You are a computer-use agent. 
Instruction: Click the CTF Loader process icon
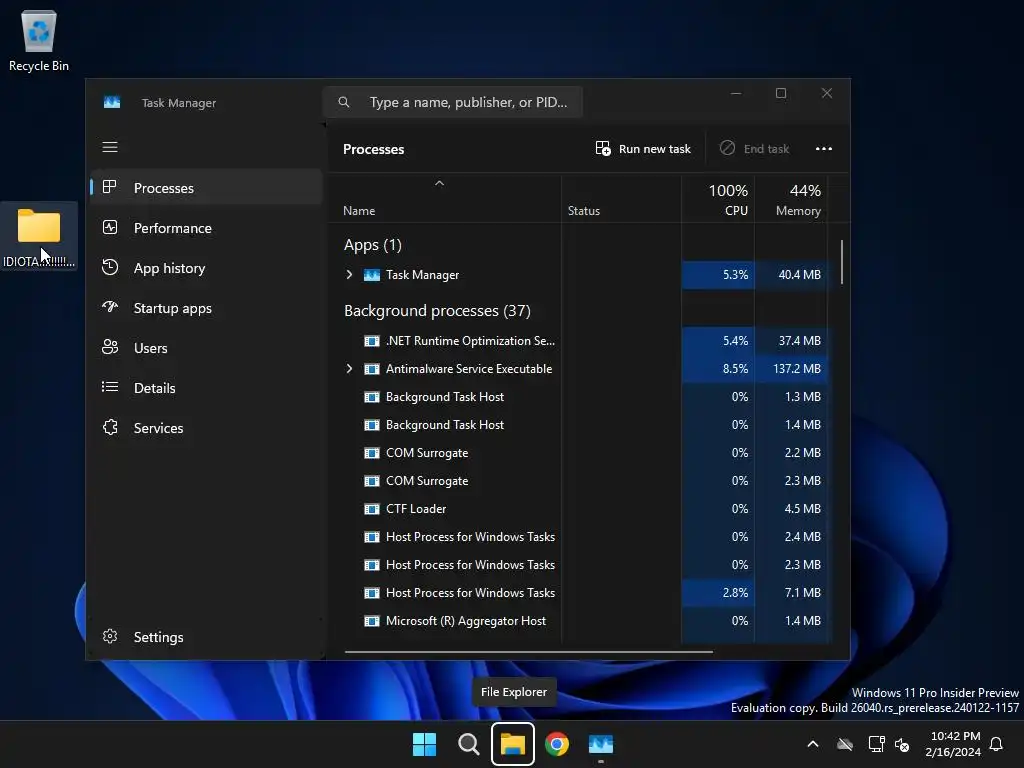(372, 509)
